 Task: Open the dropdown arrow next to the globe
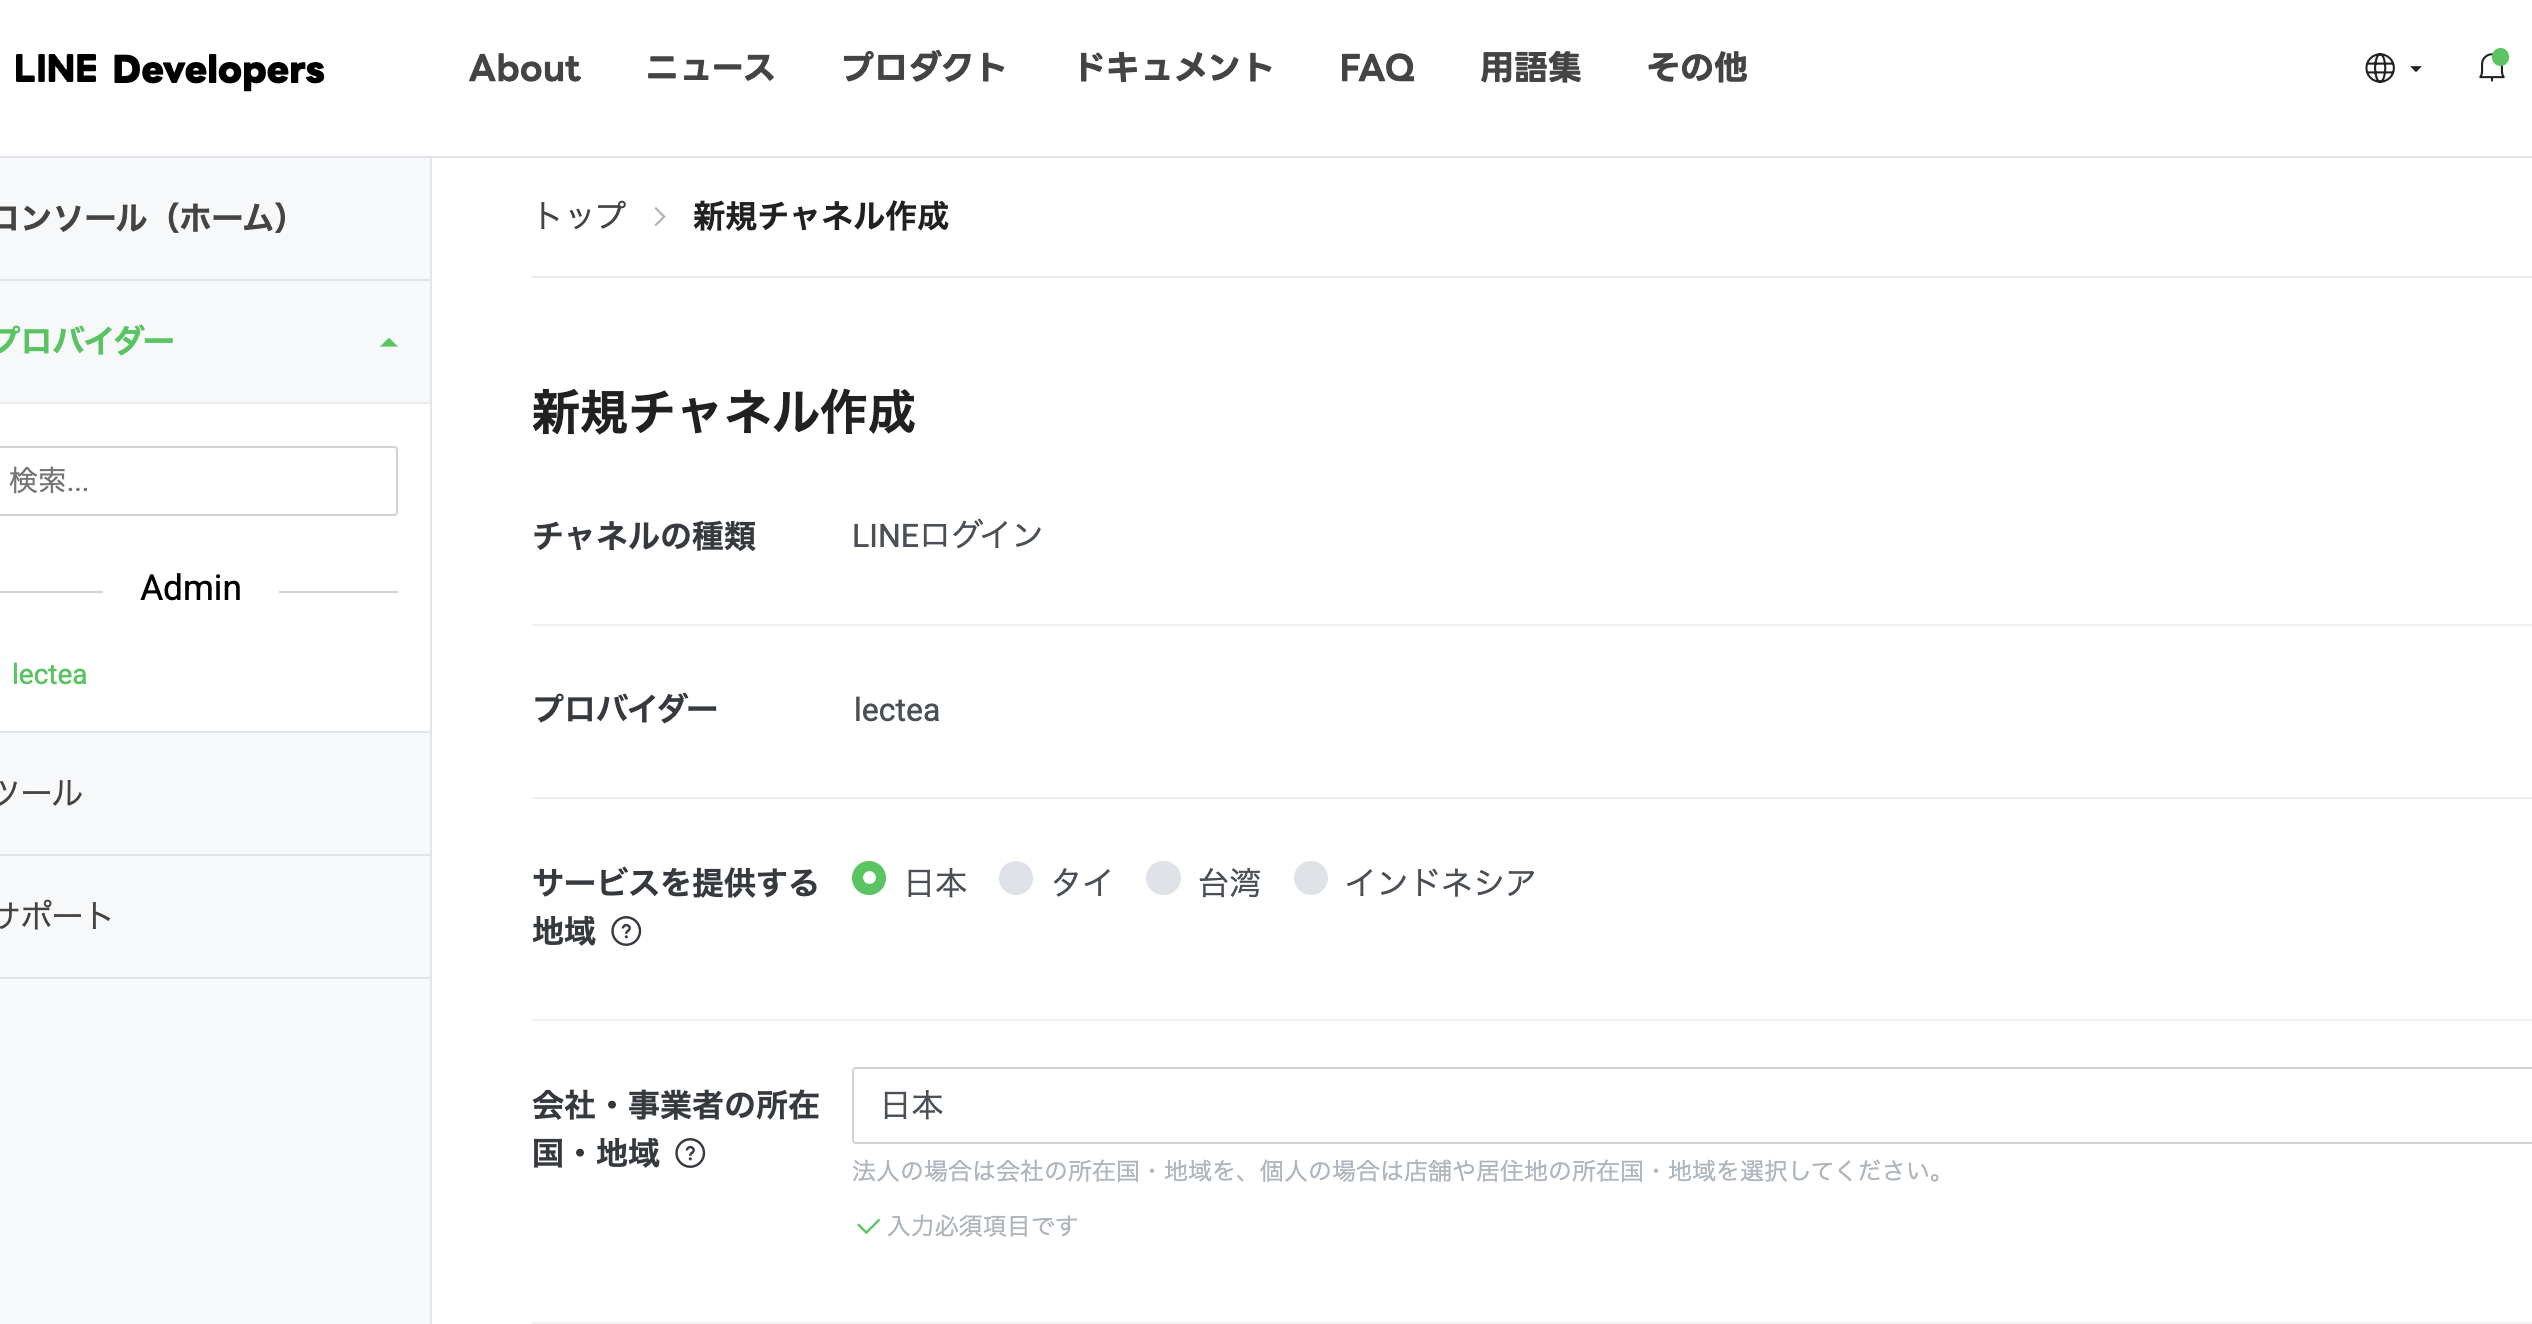coord(2416,69)
